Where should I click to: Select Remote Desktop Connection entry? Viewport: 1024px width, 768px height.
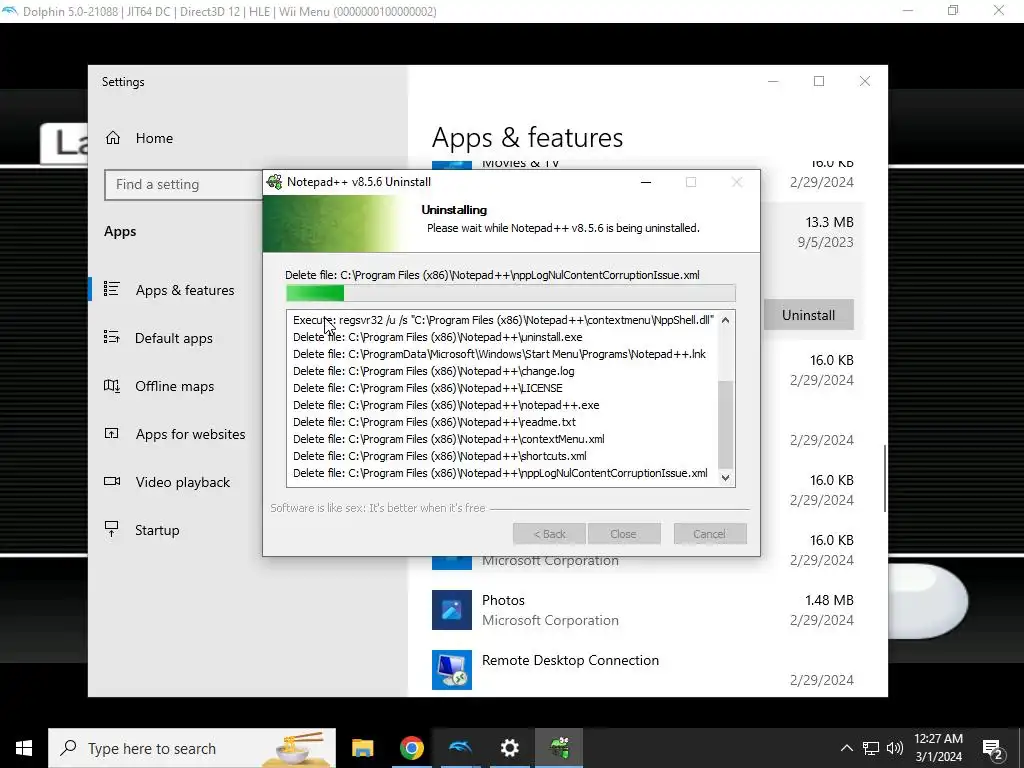point(643,670)
